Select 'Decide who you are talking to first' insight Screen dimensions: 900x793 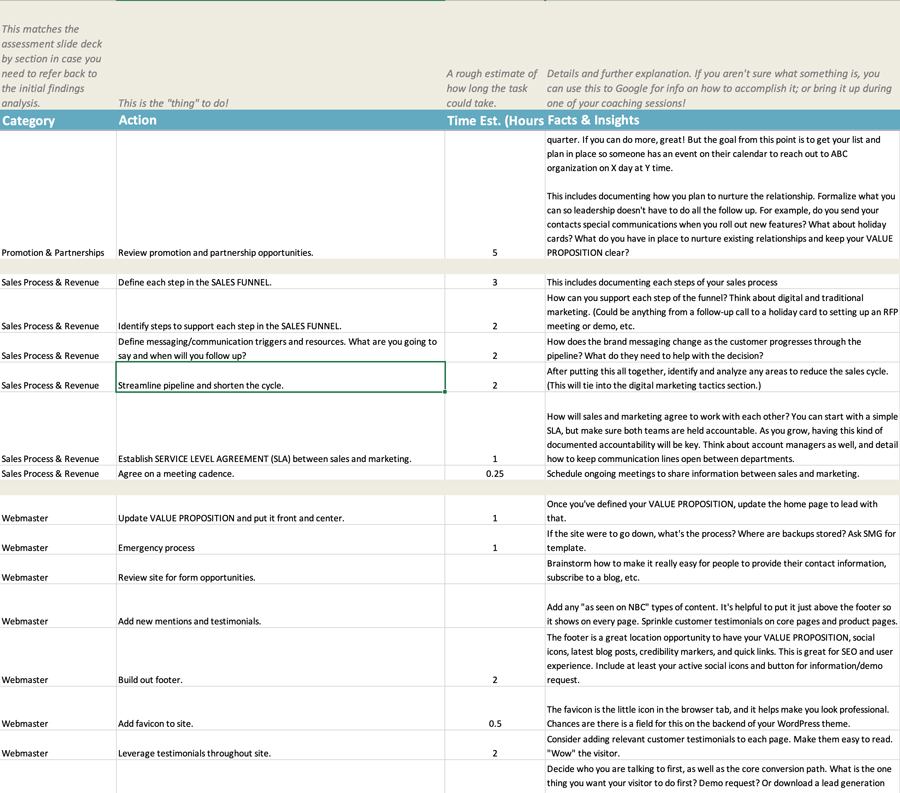click(x=722, y=777)
